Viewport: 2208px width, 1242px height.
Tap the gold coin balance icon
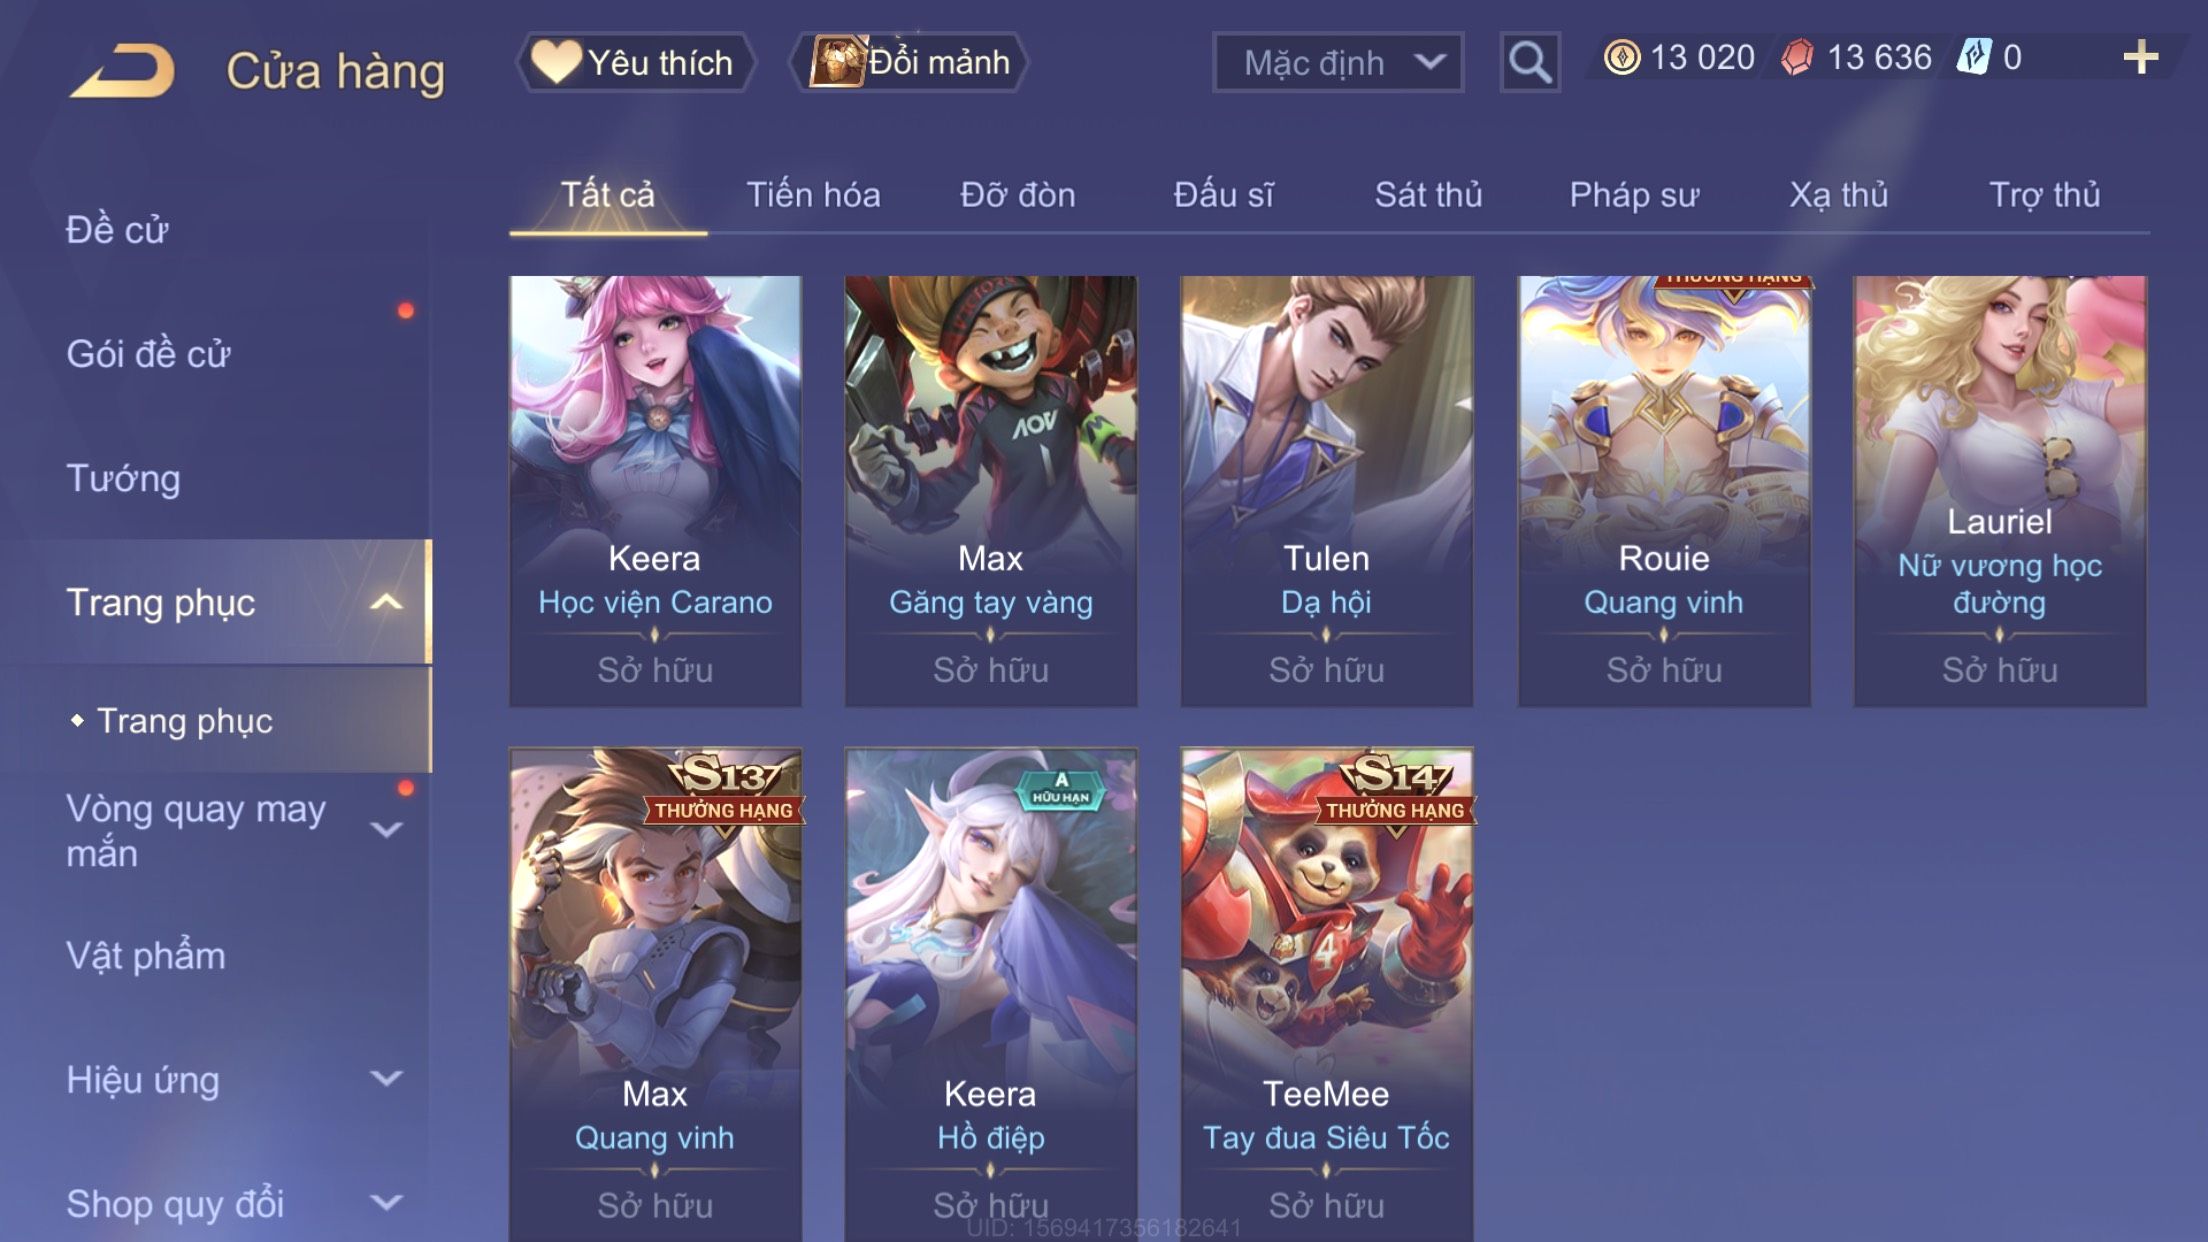(1622, 57)
